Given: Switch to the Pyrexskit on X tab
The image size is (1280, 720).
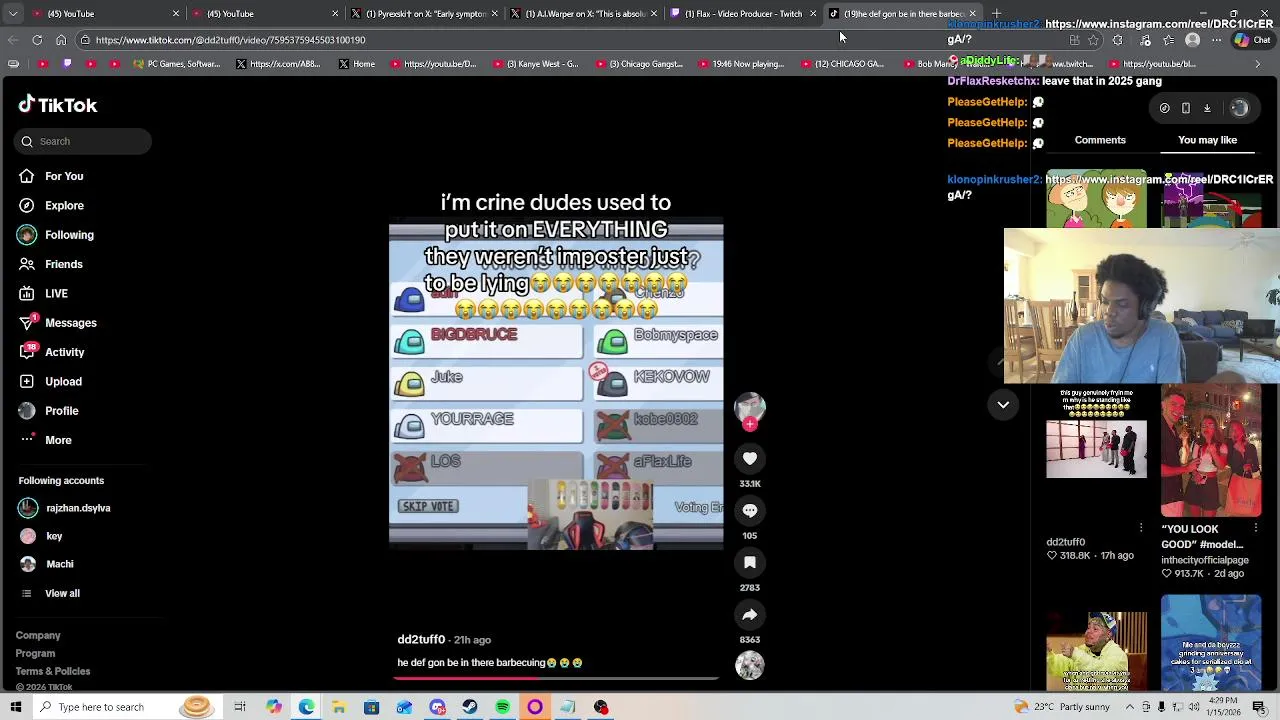Looking at the screenshot, I should (425, 14).
